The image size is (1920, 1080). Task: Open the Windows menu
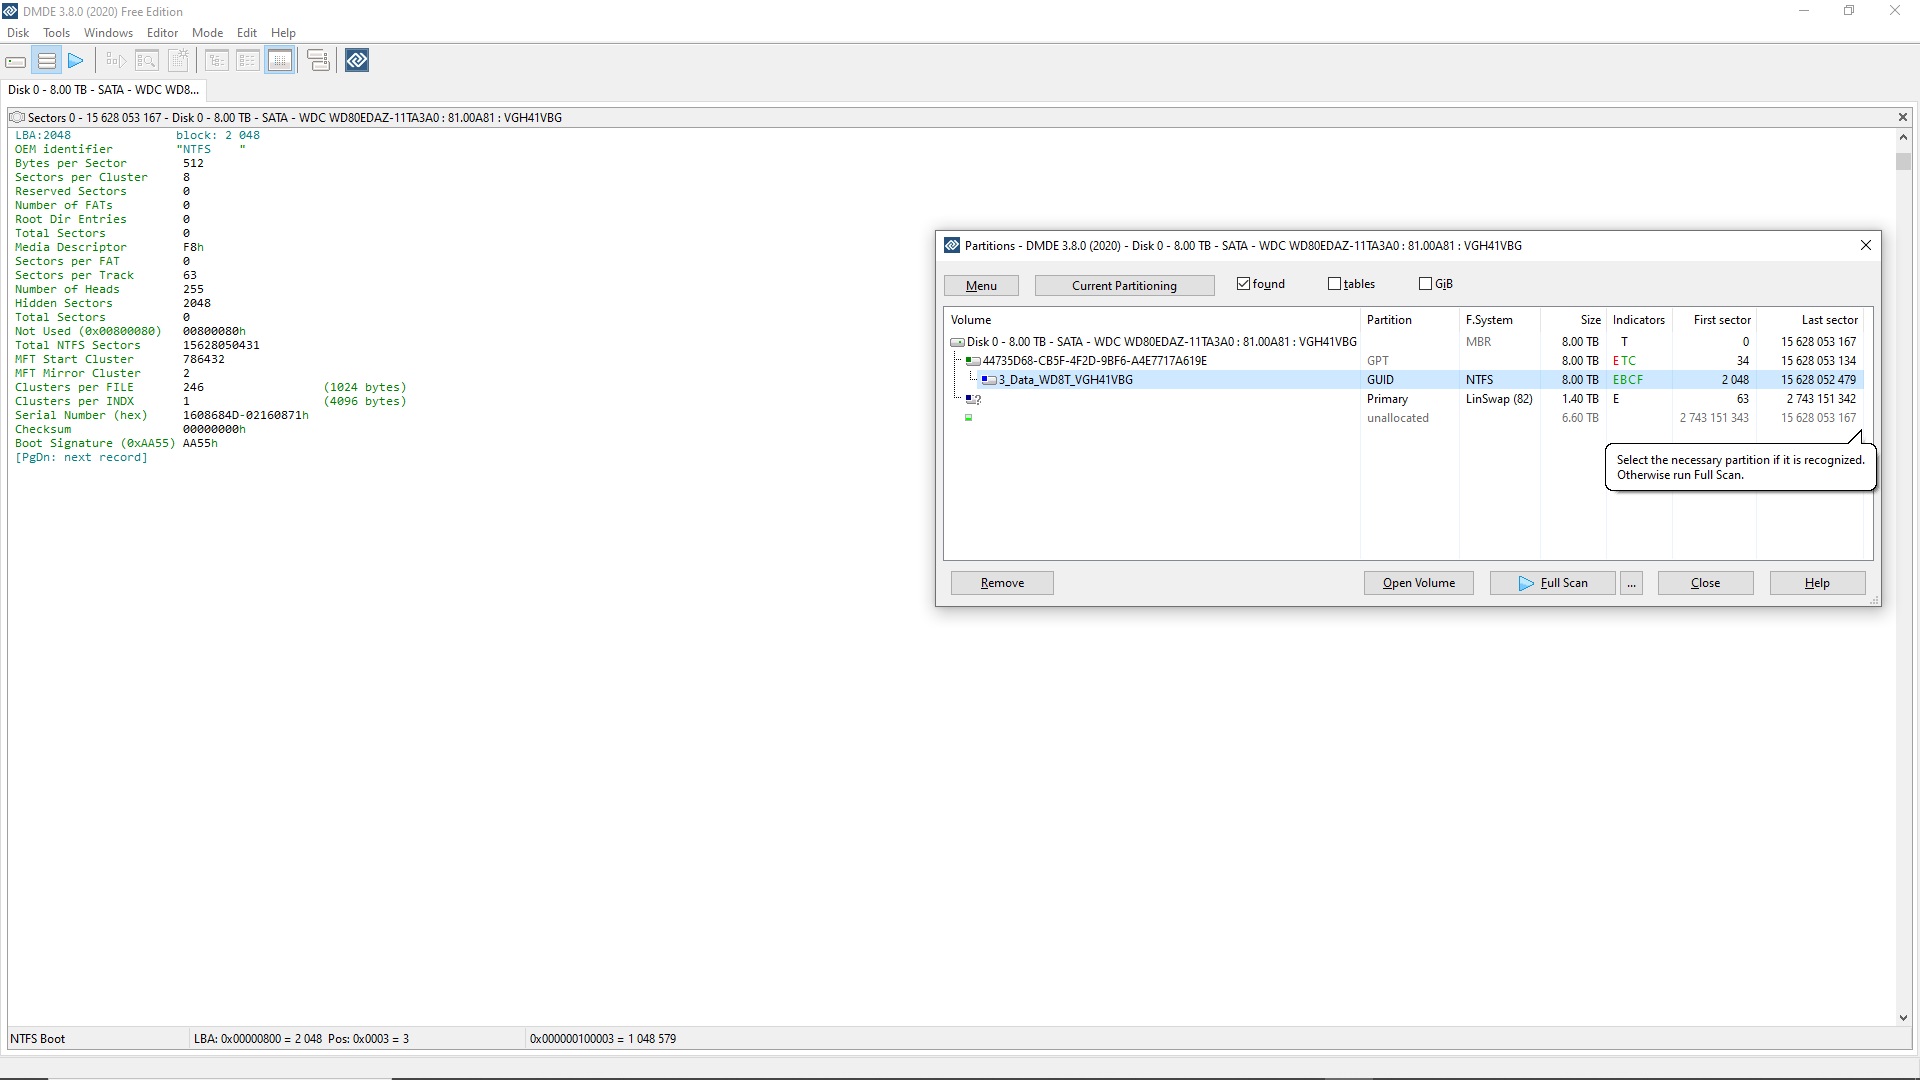[108, 33]
